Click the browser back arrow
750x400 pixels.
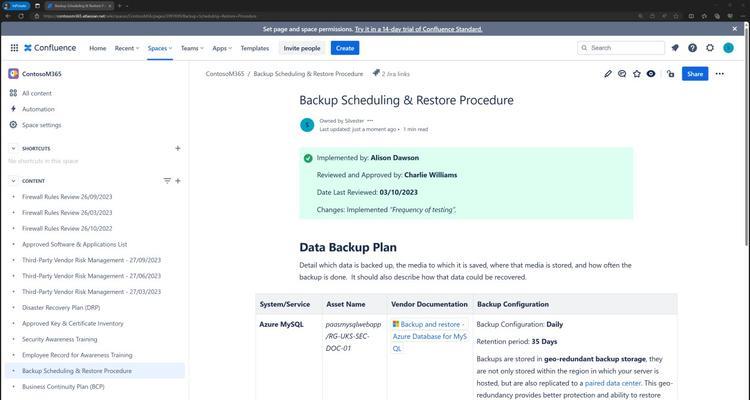(x=8, y=16)
